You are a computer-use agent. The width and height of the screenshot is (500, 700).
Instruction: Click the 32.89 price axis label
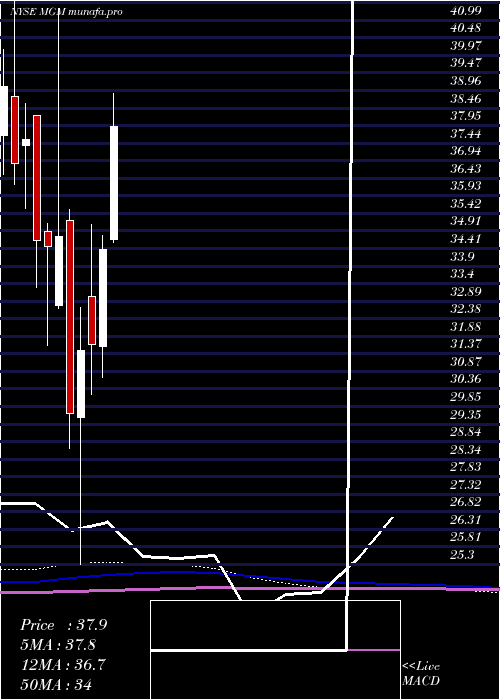pos(466,292)
